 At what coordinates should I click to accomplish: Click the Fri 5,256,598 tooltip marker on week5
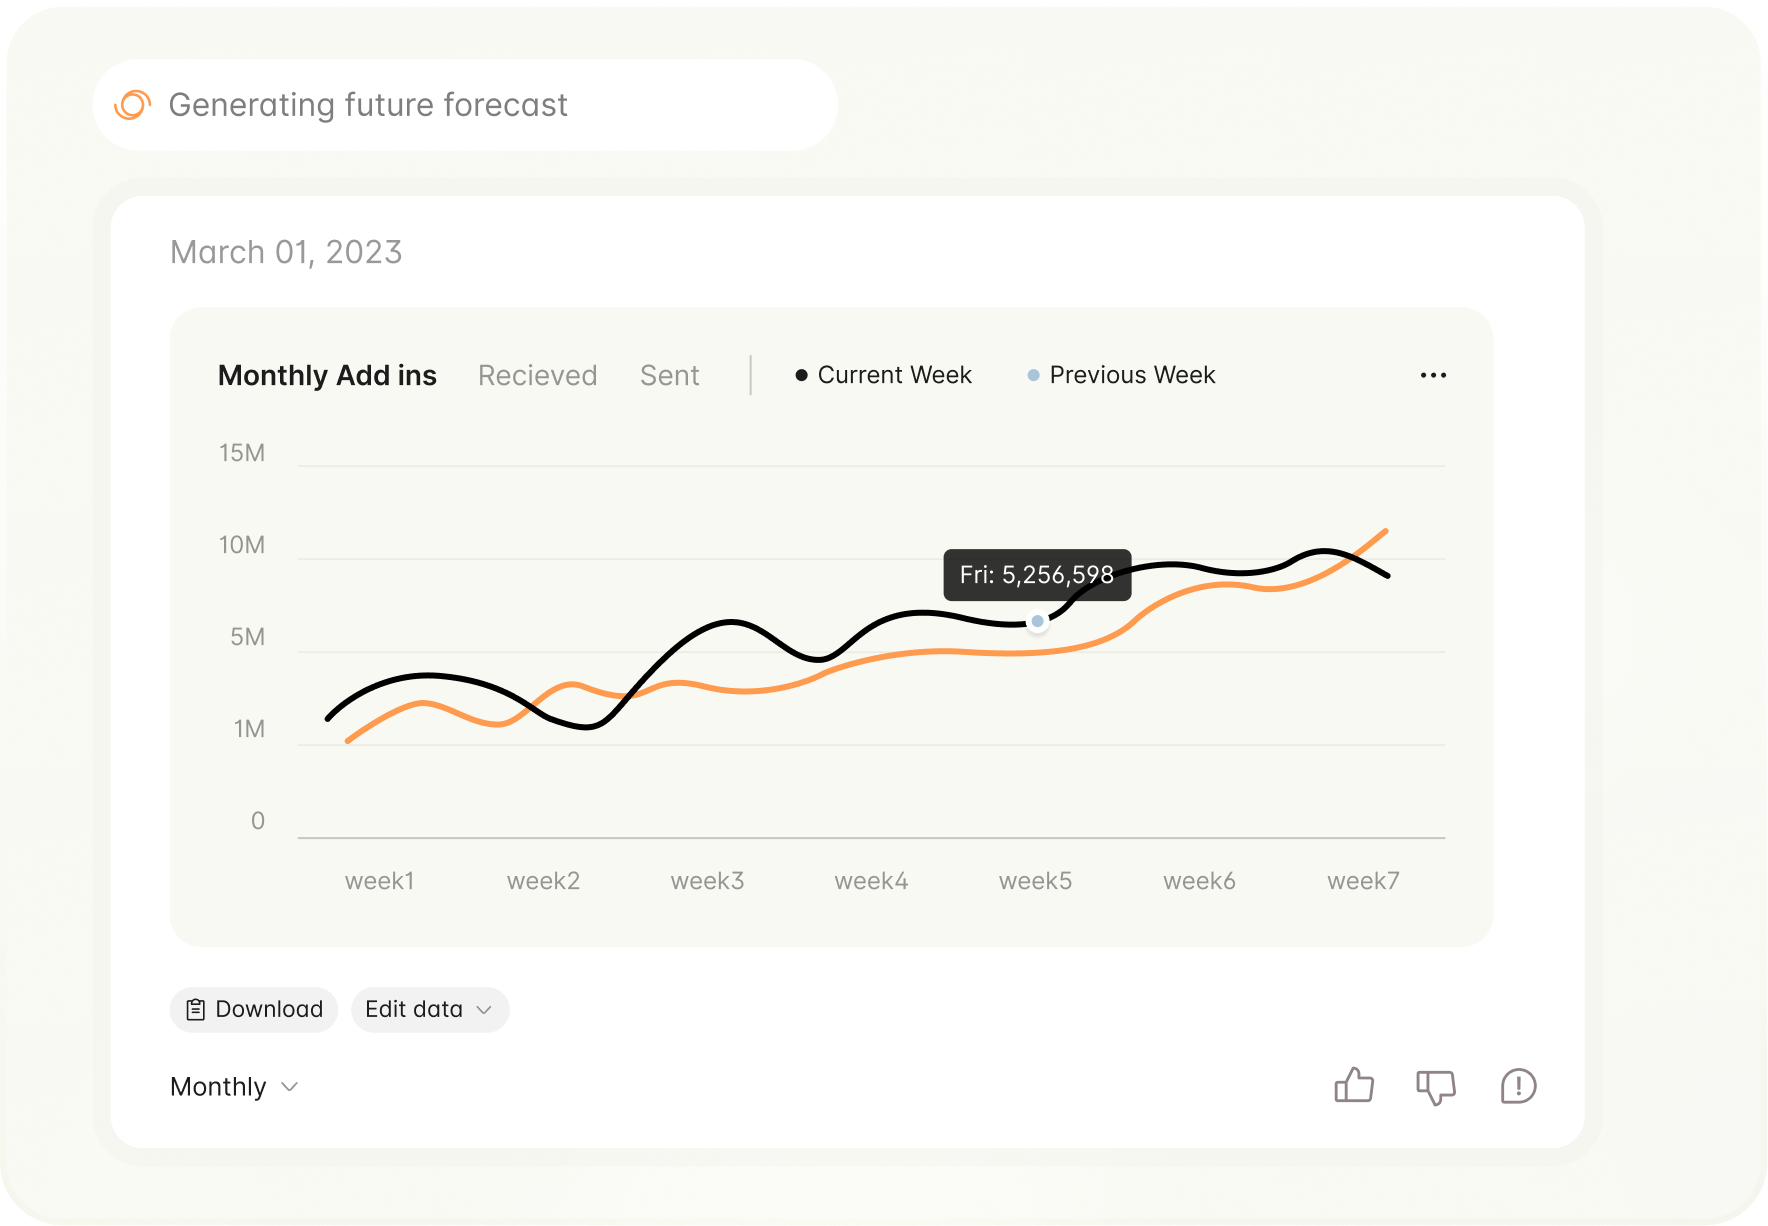pos(1037,621)
